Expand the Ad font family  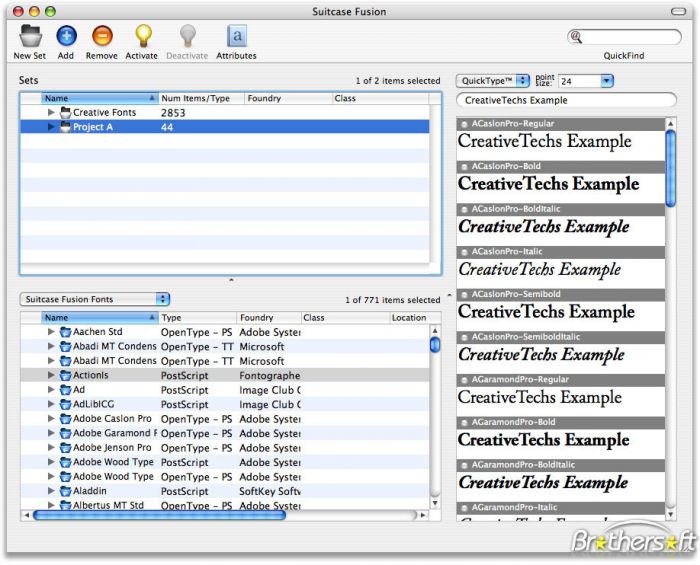[51, 390]
